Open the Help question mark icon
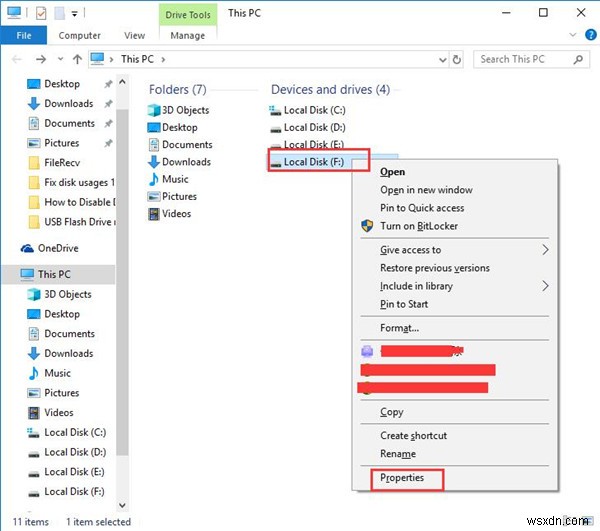This screenshot has width=600, height=531. (x=591, y=35)
